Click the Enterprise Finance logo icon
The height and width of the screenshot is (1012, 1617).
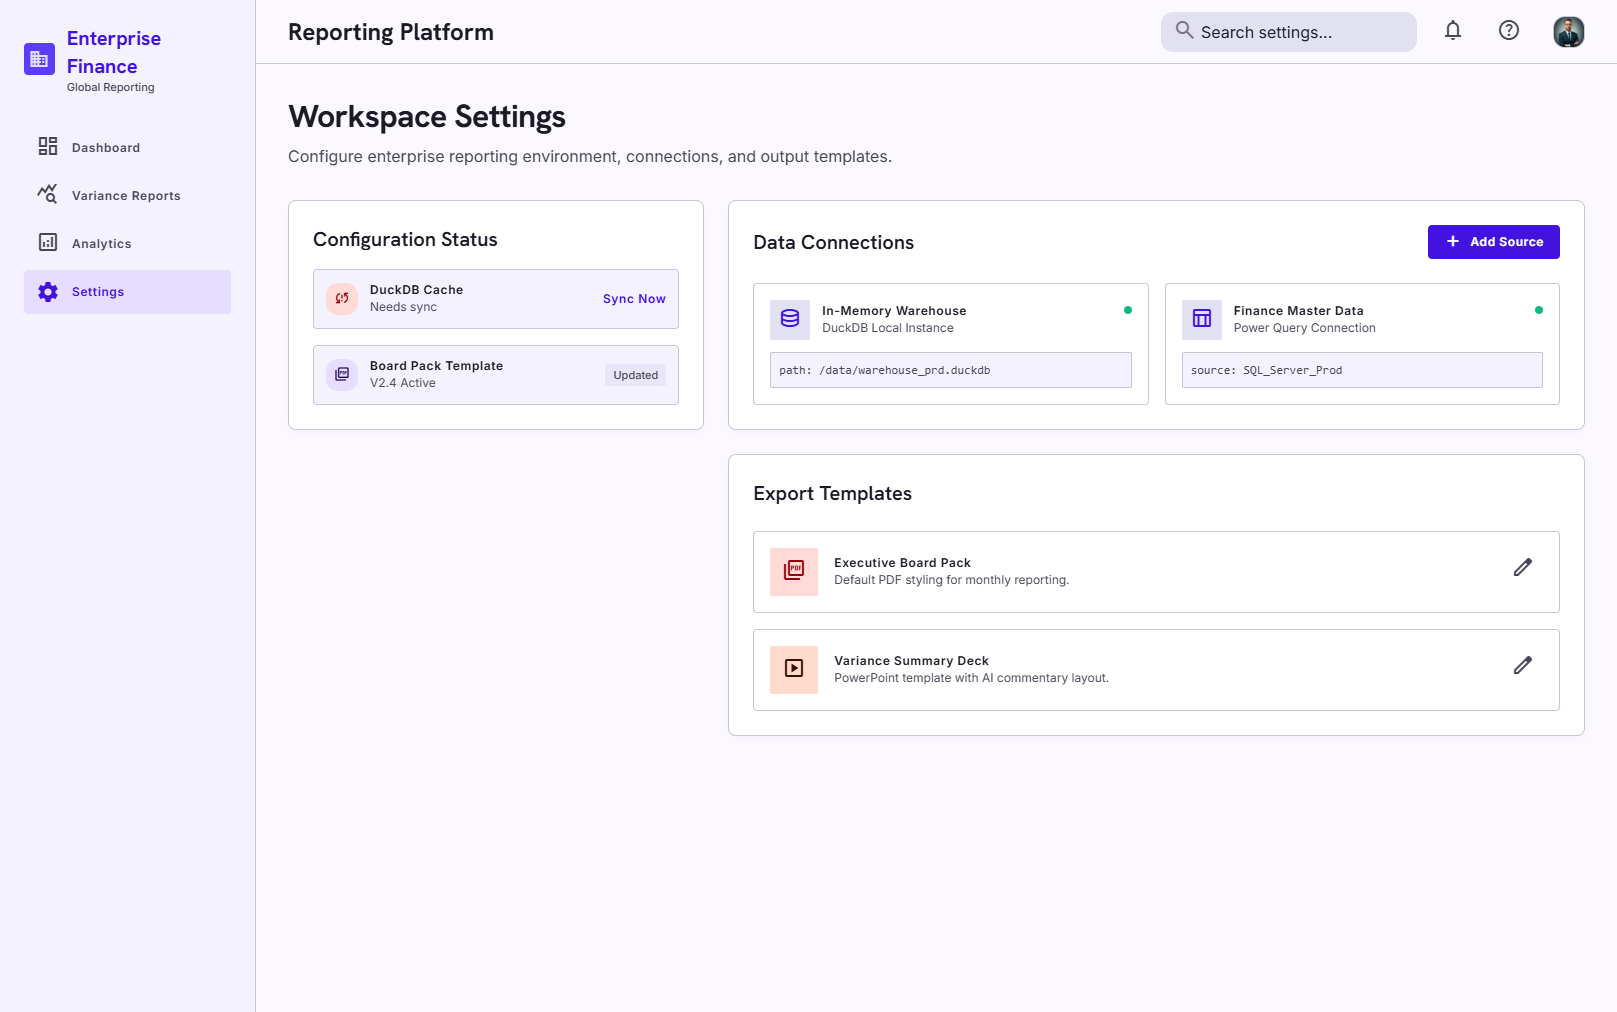click(x=39, y=59)
